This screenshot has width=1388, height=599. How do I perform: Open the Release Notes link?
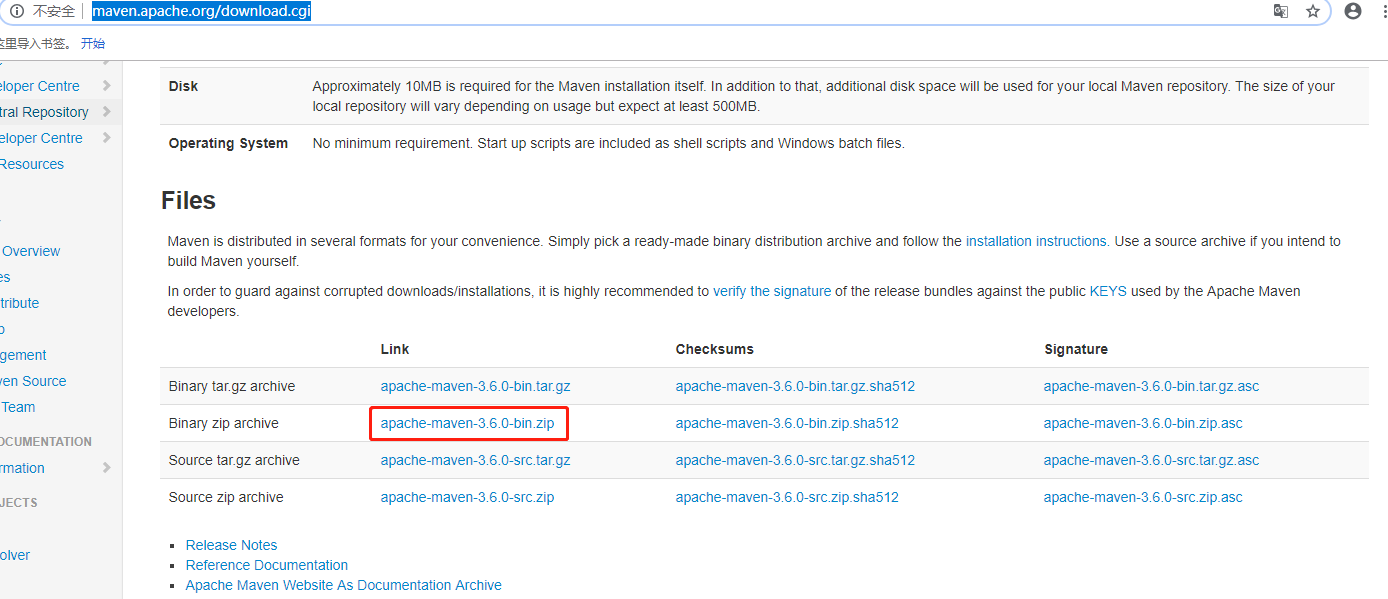232,545
